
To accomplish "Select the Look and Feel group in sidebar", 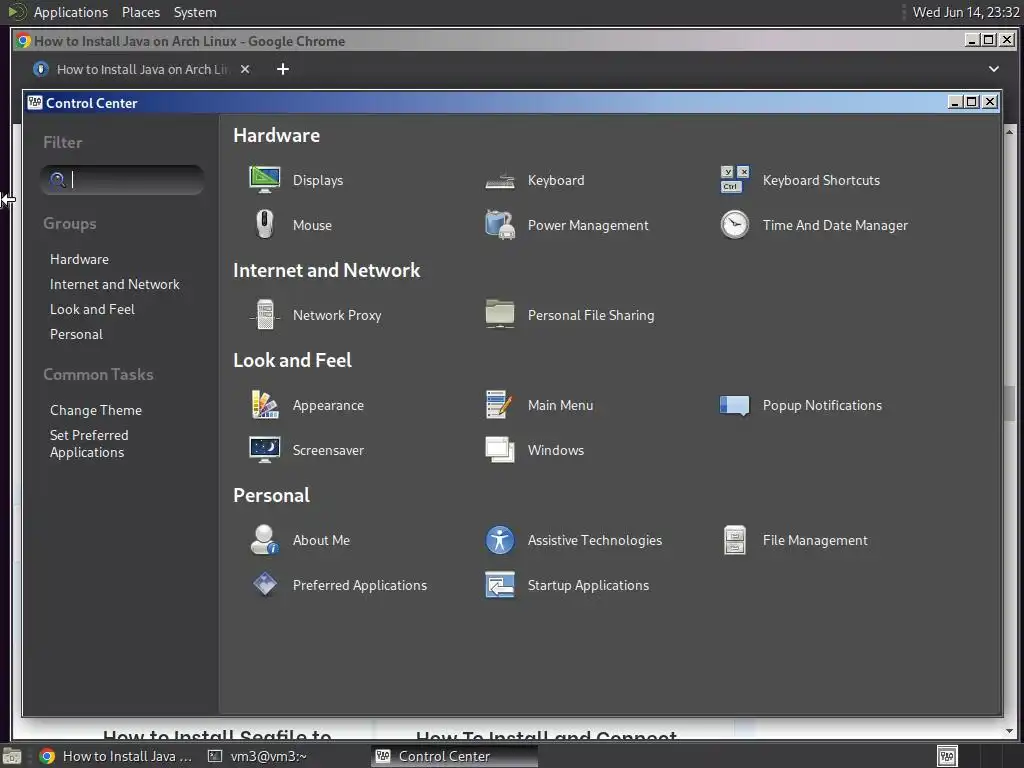I will tap(92, 309).
